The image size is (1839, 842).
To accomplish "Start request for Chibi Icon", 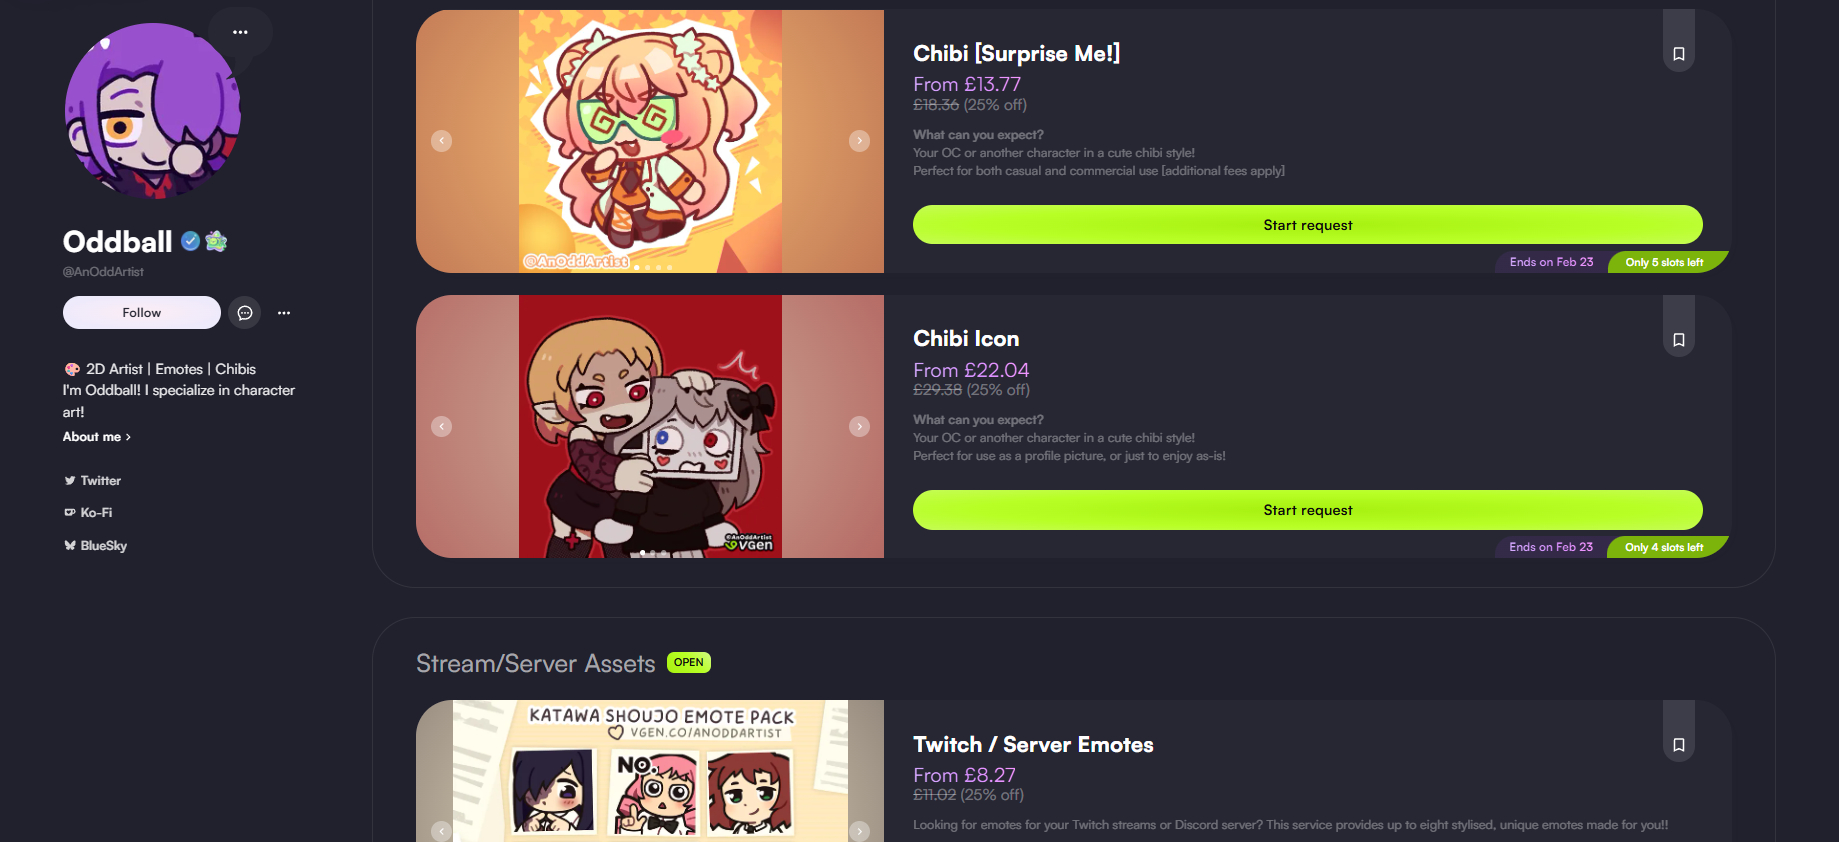I will (1307, 510).
